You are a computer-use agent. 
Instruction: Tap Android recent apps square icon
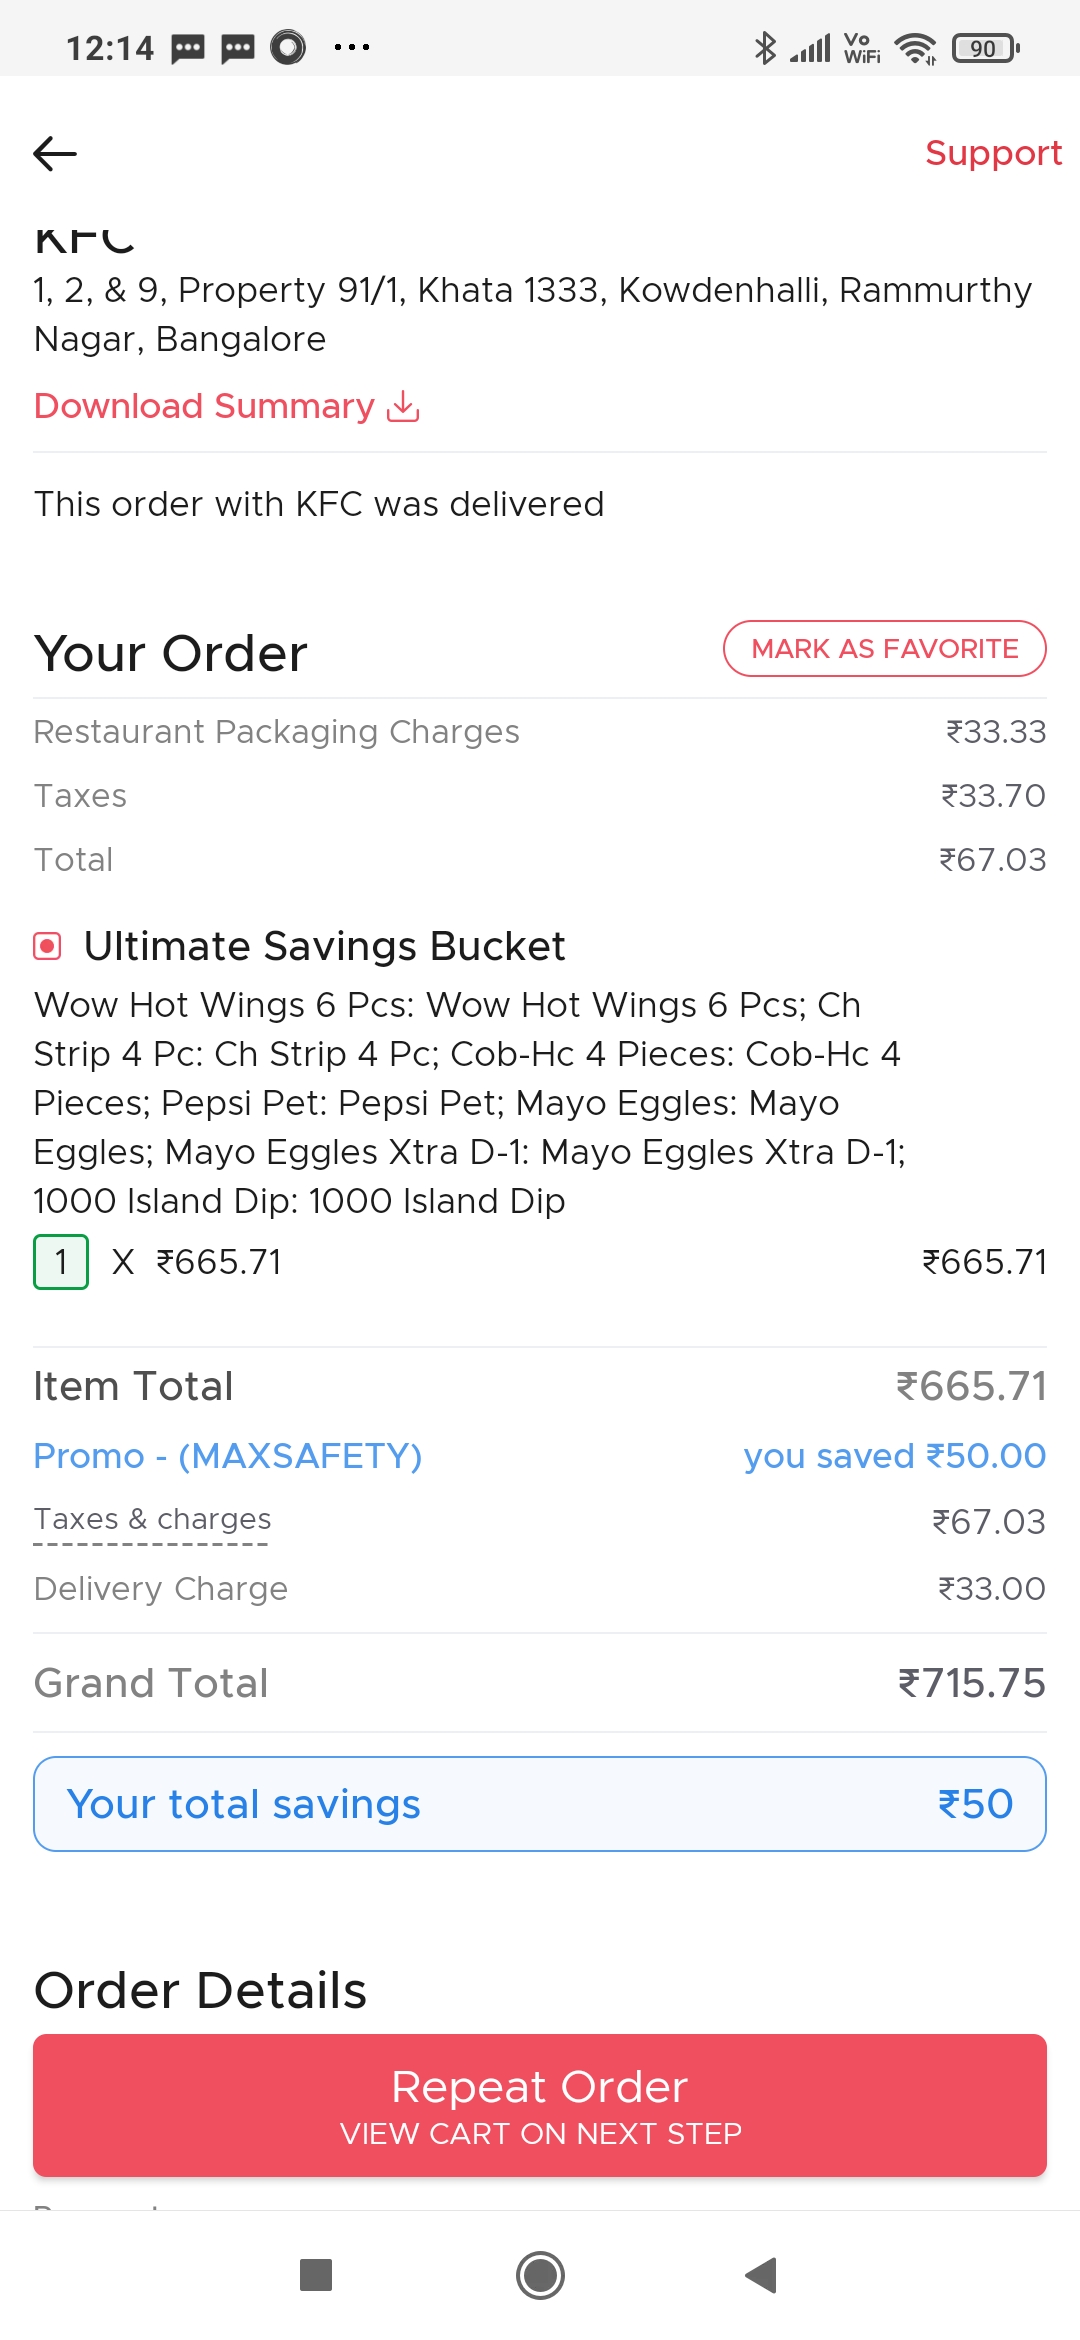(x=316, y=2275)
